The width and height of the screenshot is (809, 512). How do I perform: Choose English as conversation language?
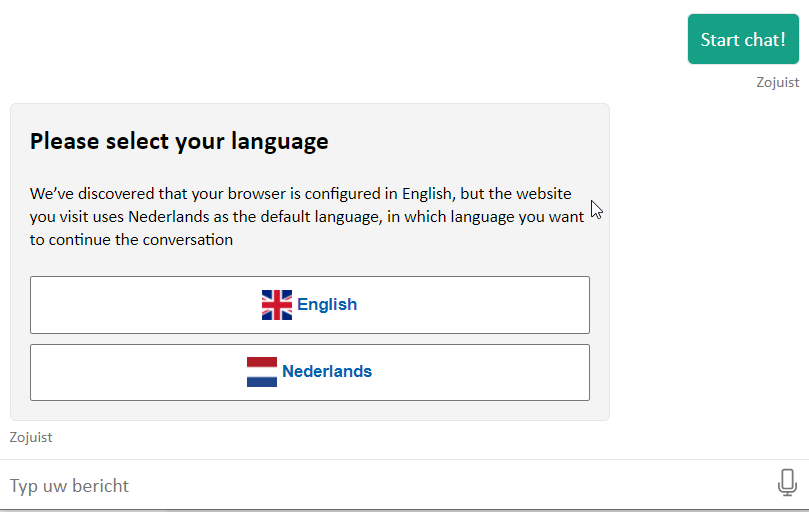[x=310, y=305]
